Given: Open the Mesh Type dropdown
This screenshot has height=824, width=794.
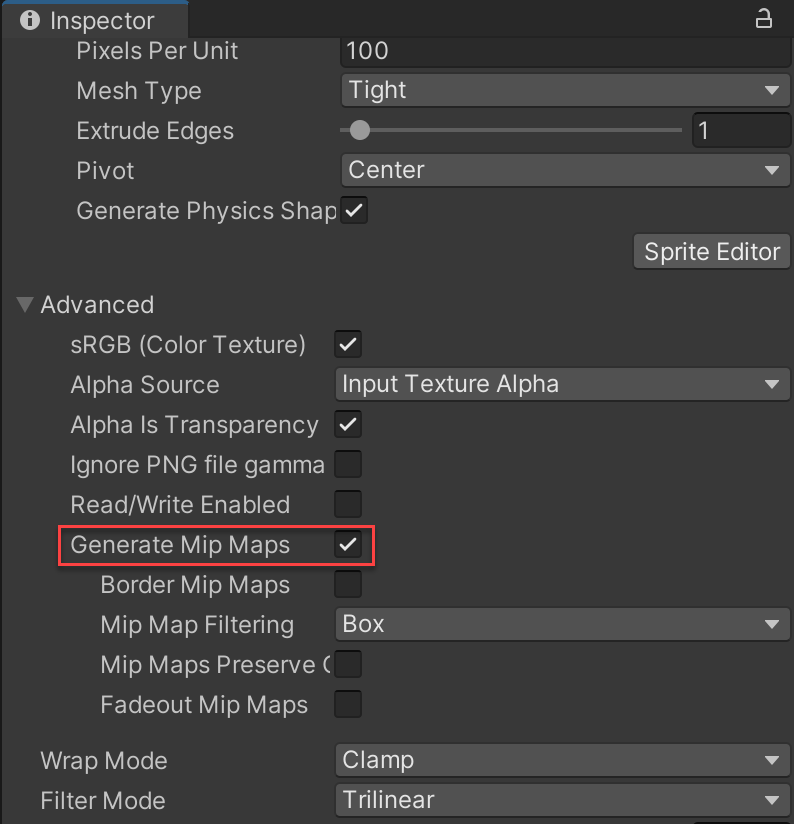Looking at the screenshot, I should tap(565, 91).
